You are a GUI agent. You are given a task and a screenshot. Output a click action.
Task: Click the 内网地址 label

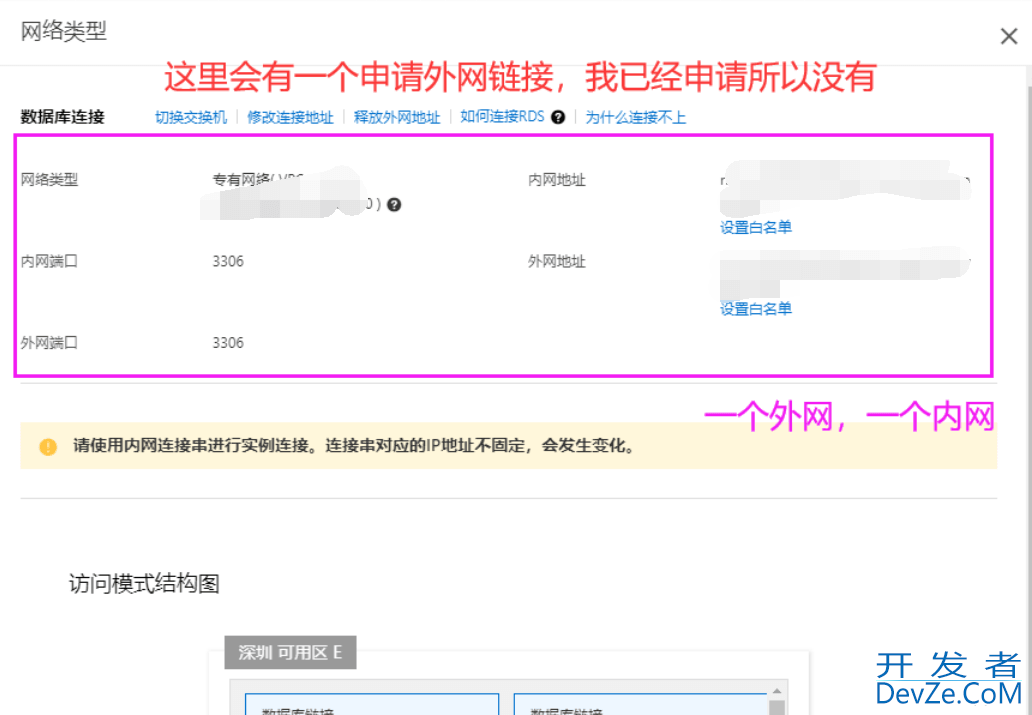[x=557, y=180]
